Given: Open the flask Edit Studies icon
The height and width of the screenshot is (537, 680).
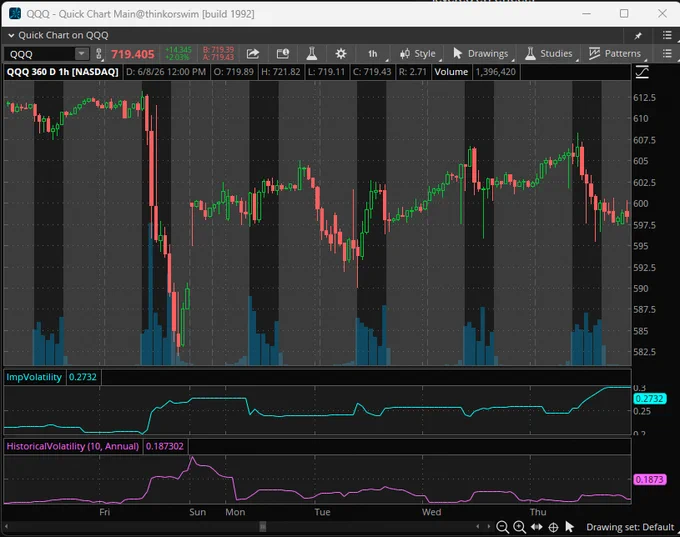Looking at the screenshot, I should pyautogui.click(x=311, y=54).
